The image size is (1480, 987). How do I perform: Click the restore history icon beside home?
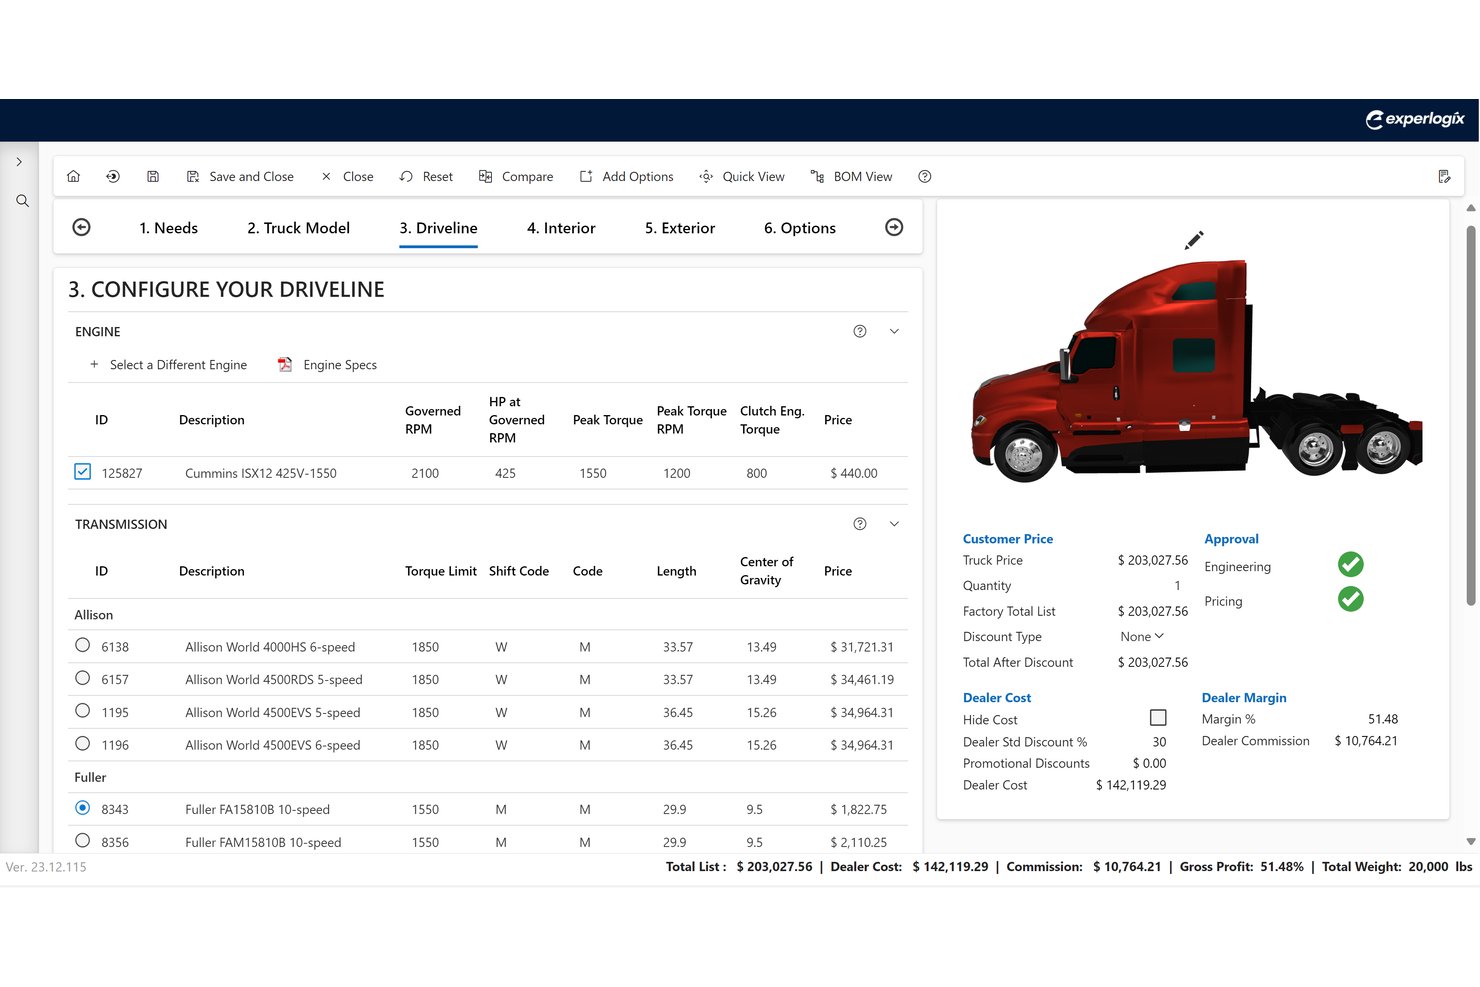click(x=113, y=177)
